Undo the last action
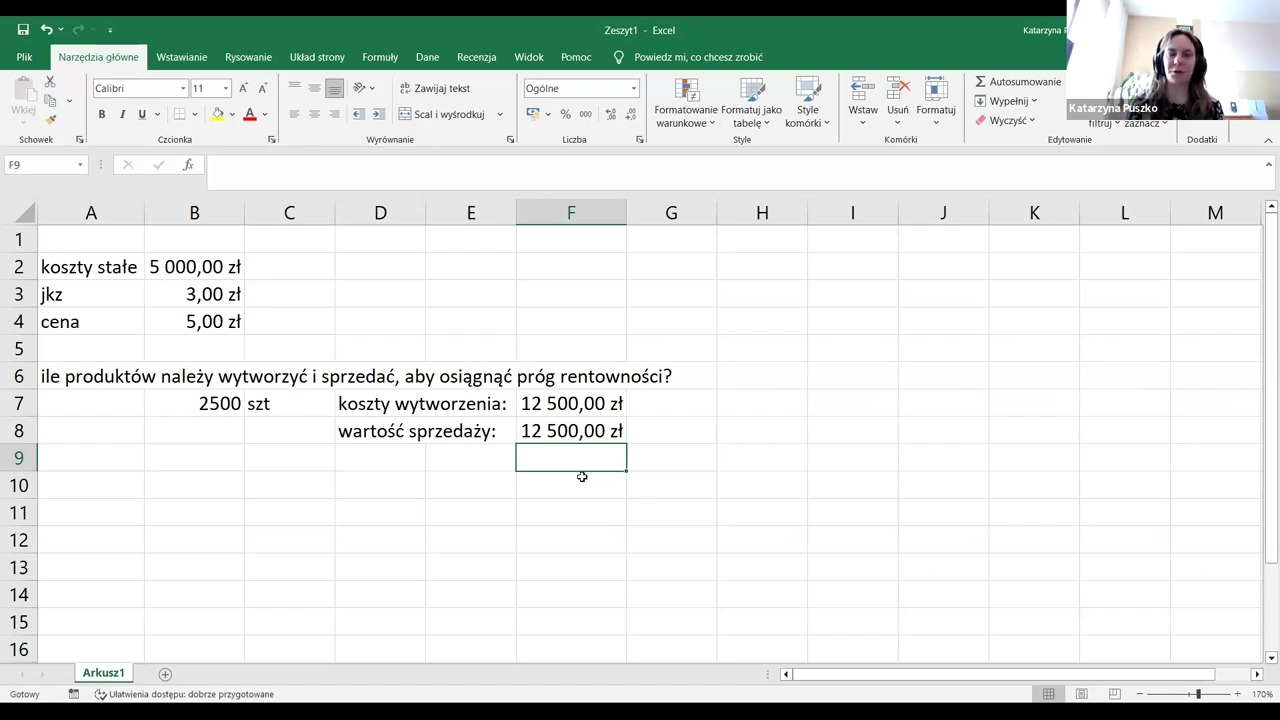The width and height of the screenshot is (1280, 720). pyautogui.click(x=46, y=30)
